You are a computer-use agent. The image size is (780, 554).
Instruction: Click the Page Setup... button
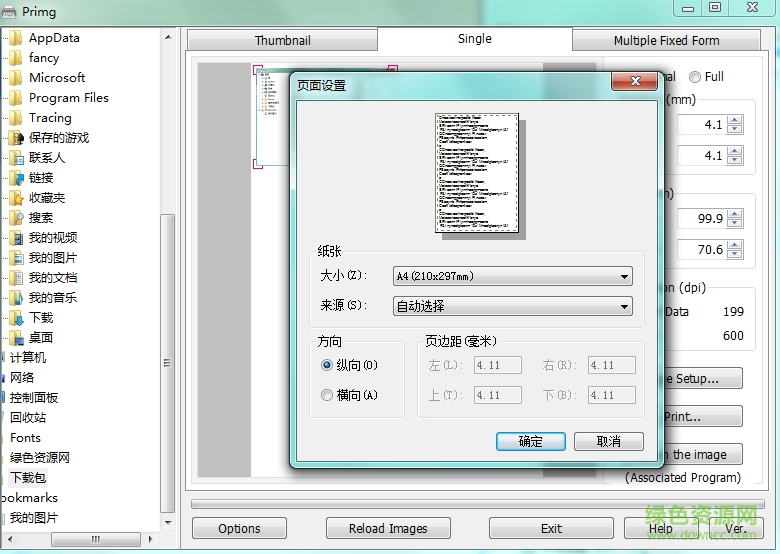(703, 378)
